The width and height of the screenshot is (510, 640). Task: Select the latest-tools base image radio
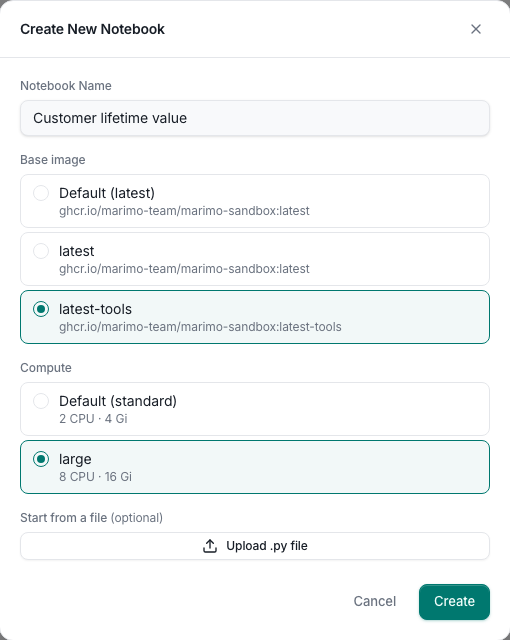tap(41, 309)
